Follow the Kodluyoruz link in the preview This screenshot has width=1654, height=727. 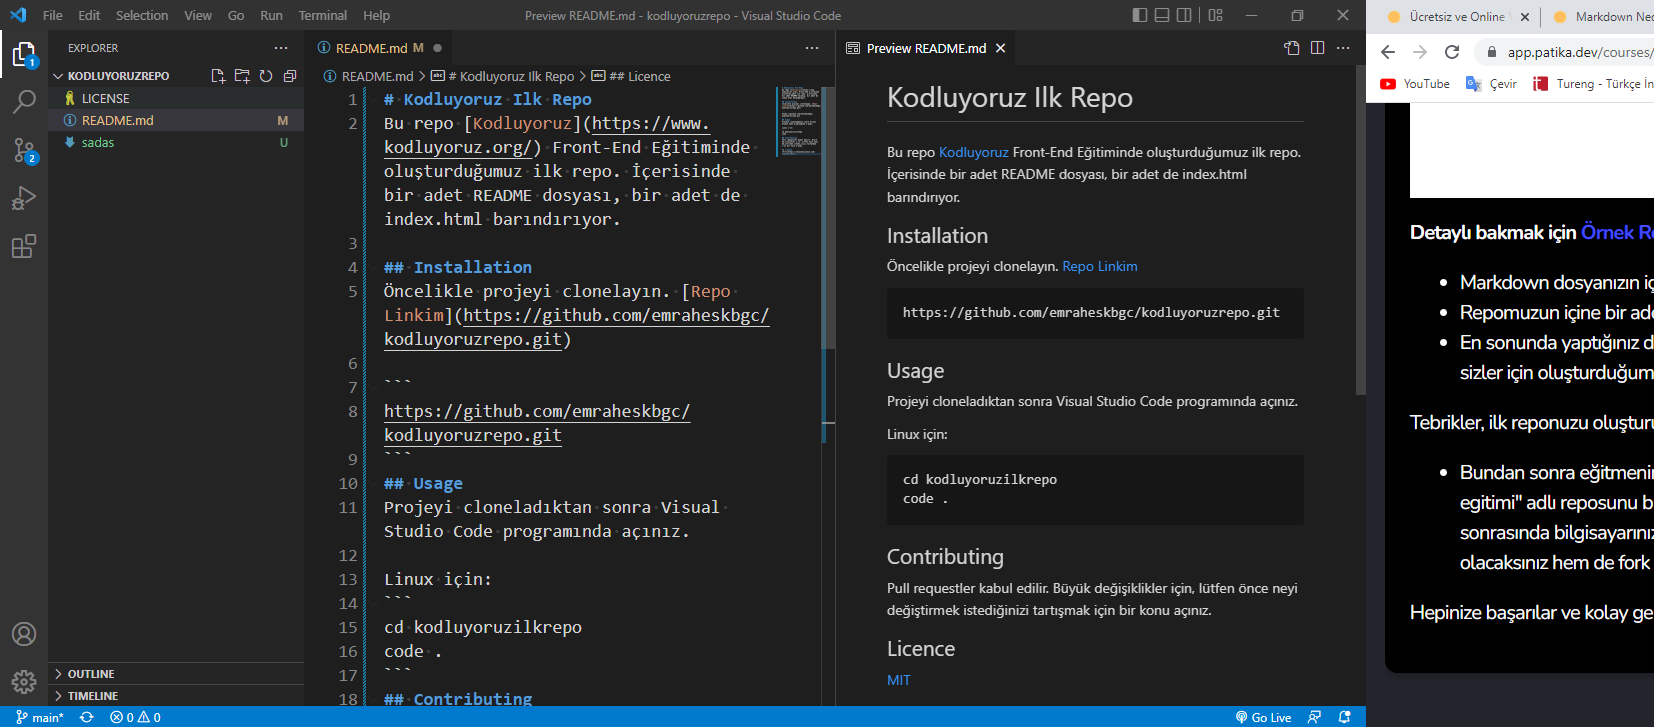(974, 152)
